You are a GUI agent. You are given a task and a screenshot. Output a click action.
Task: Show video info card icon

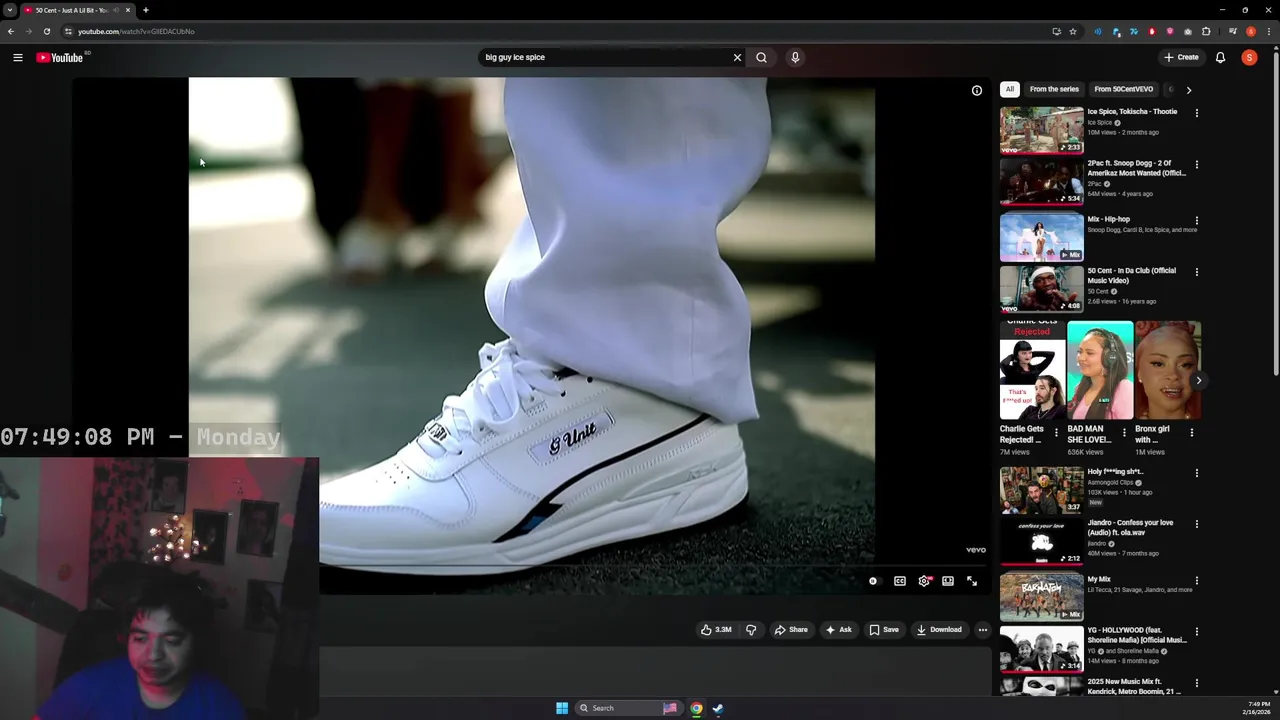pos(977,90)
